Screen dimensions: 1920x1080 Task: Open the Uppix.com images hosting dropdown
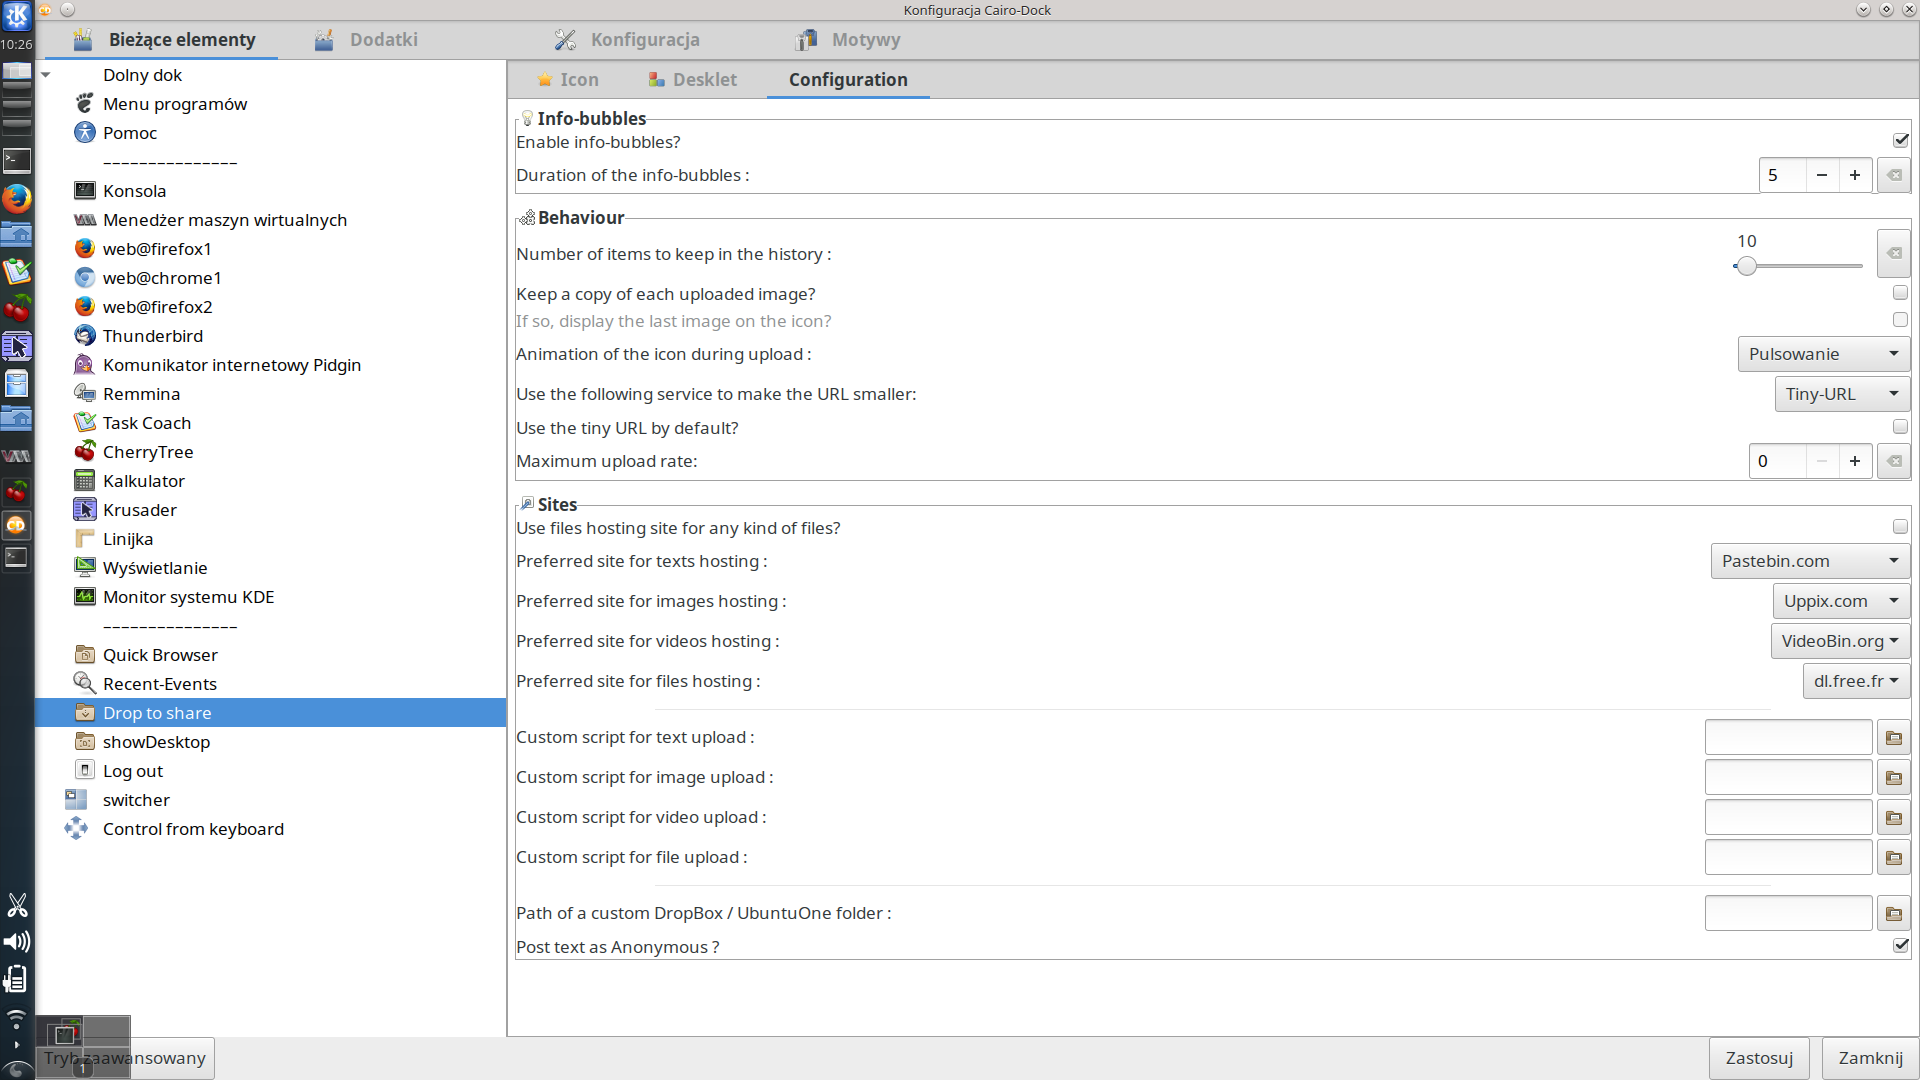(x=1841, y=601)
